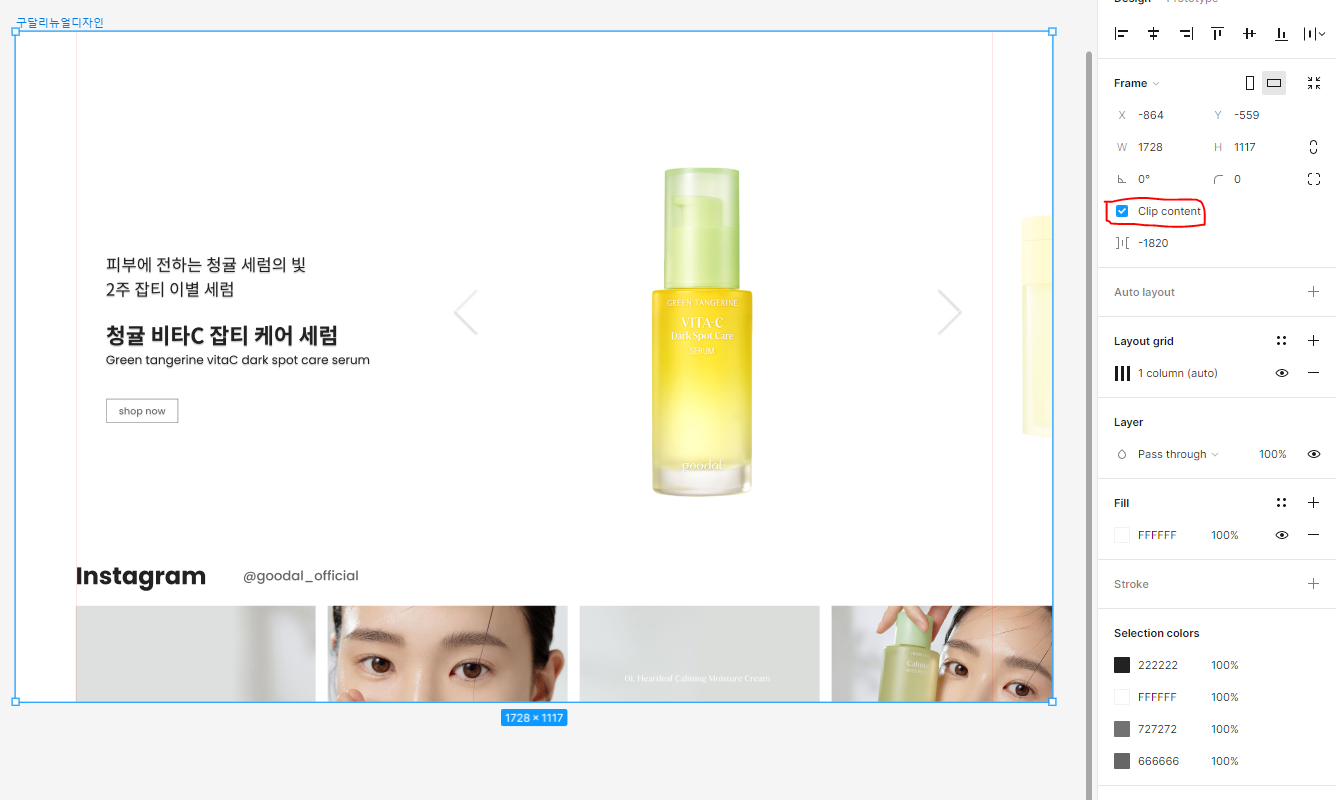The image size is (1336, 800).
Task: Align selection to the bottom edge
Action: click(x=1281, y=34)
